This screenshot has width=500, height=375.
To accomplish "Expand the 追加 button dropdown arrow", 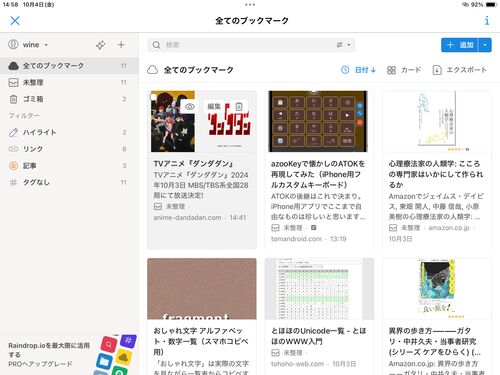I will pyautogui.click(x=485, y=45).
